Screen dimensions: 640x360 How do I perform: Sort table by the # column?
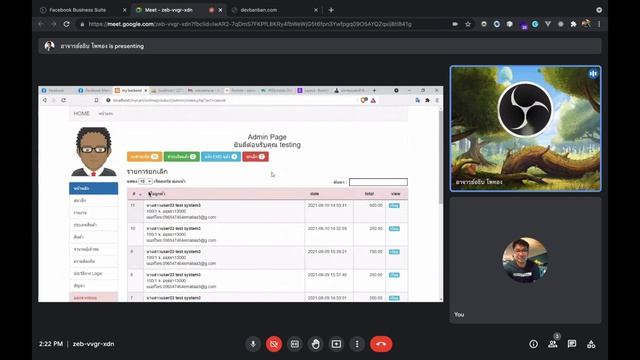click(x=136, y=194)
